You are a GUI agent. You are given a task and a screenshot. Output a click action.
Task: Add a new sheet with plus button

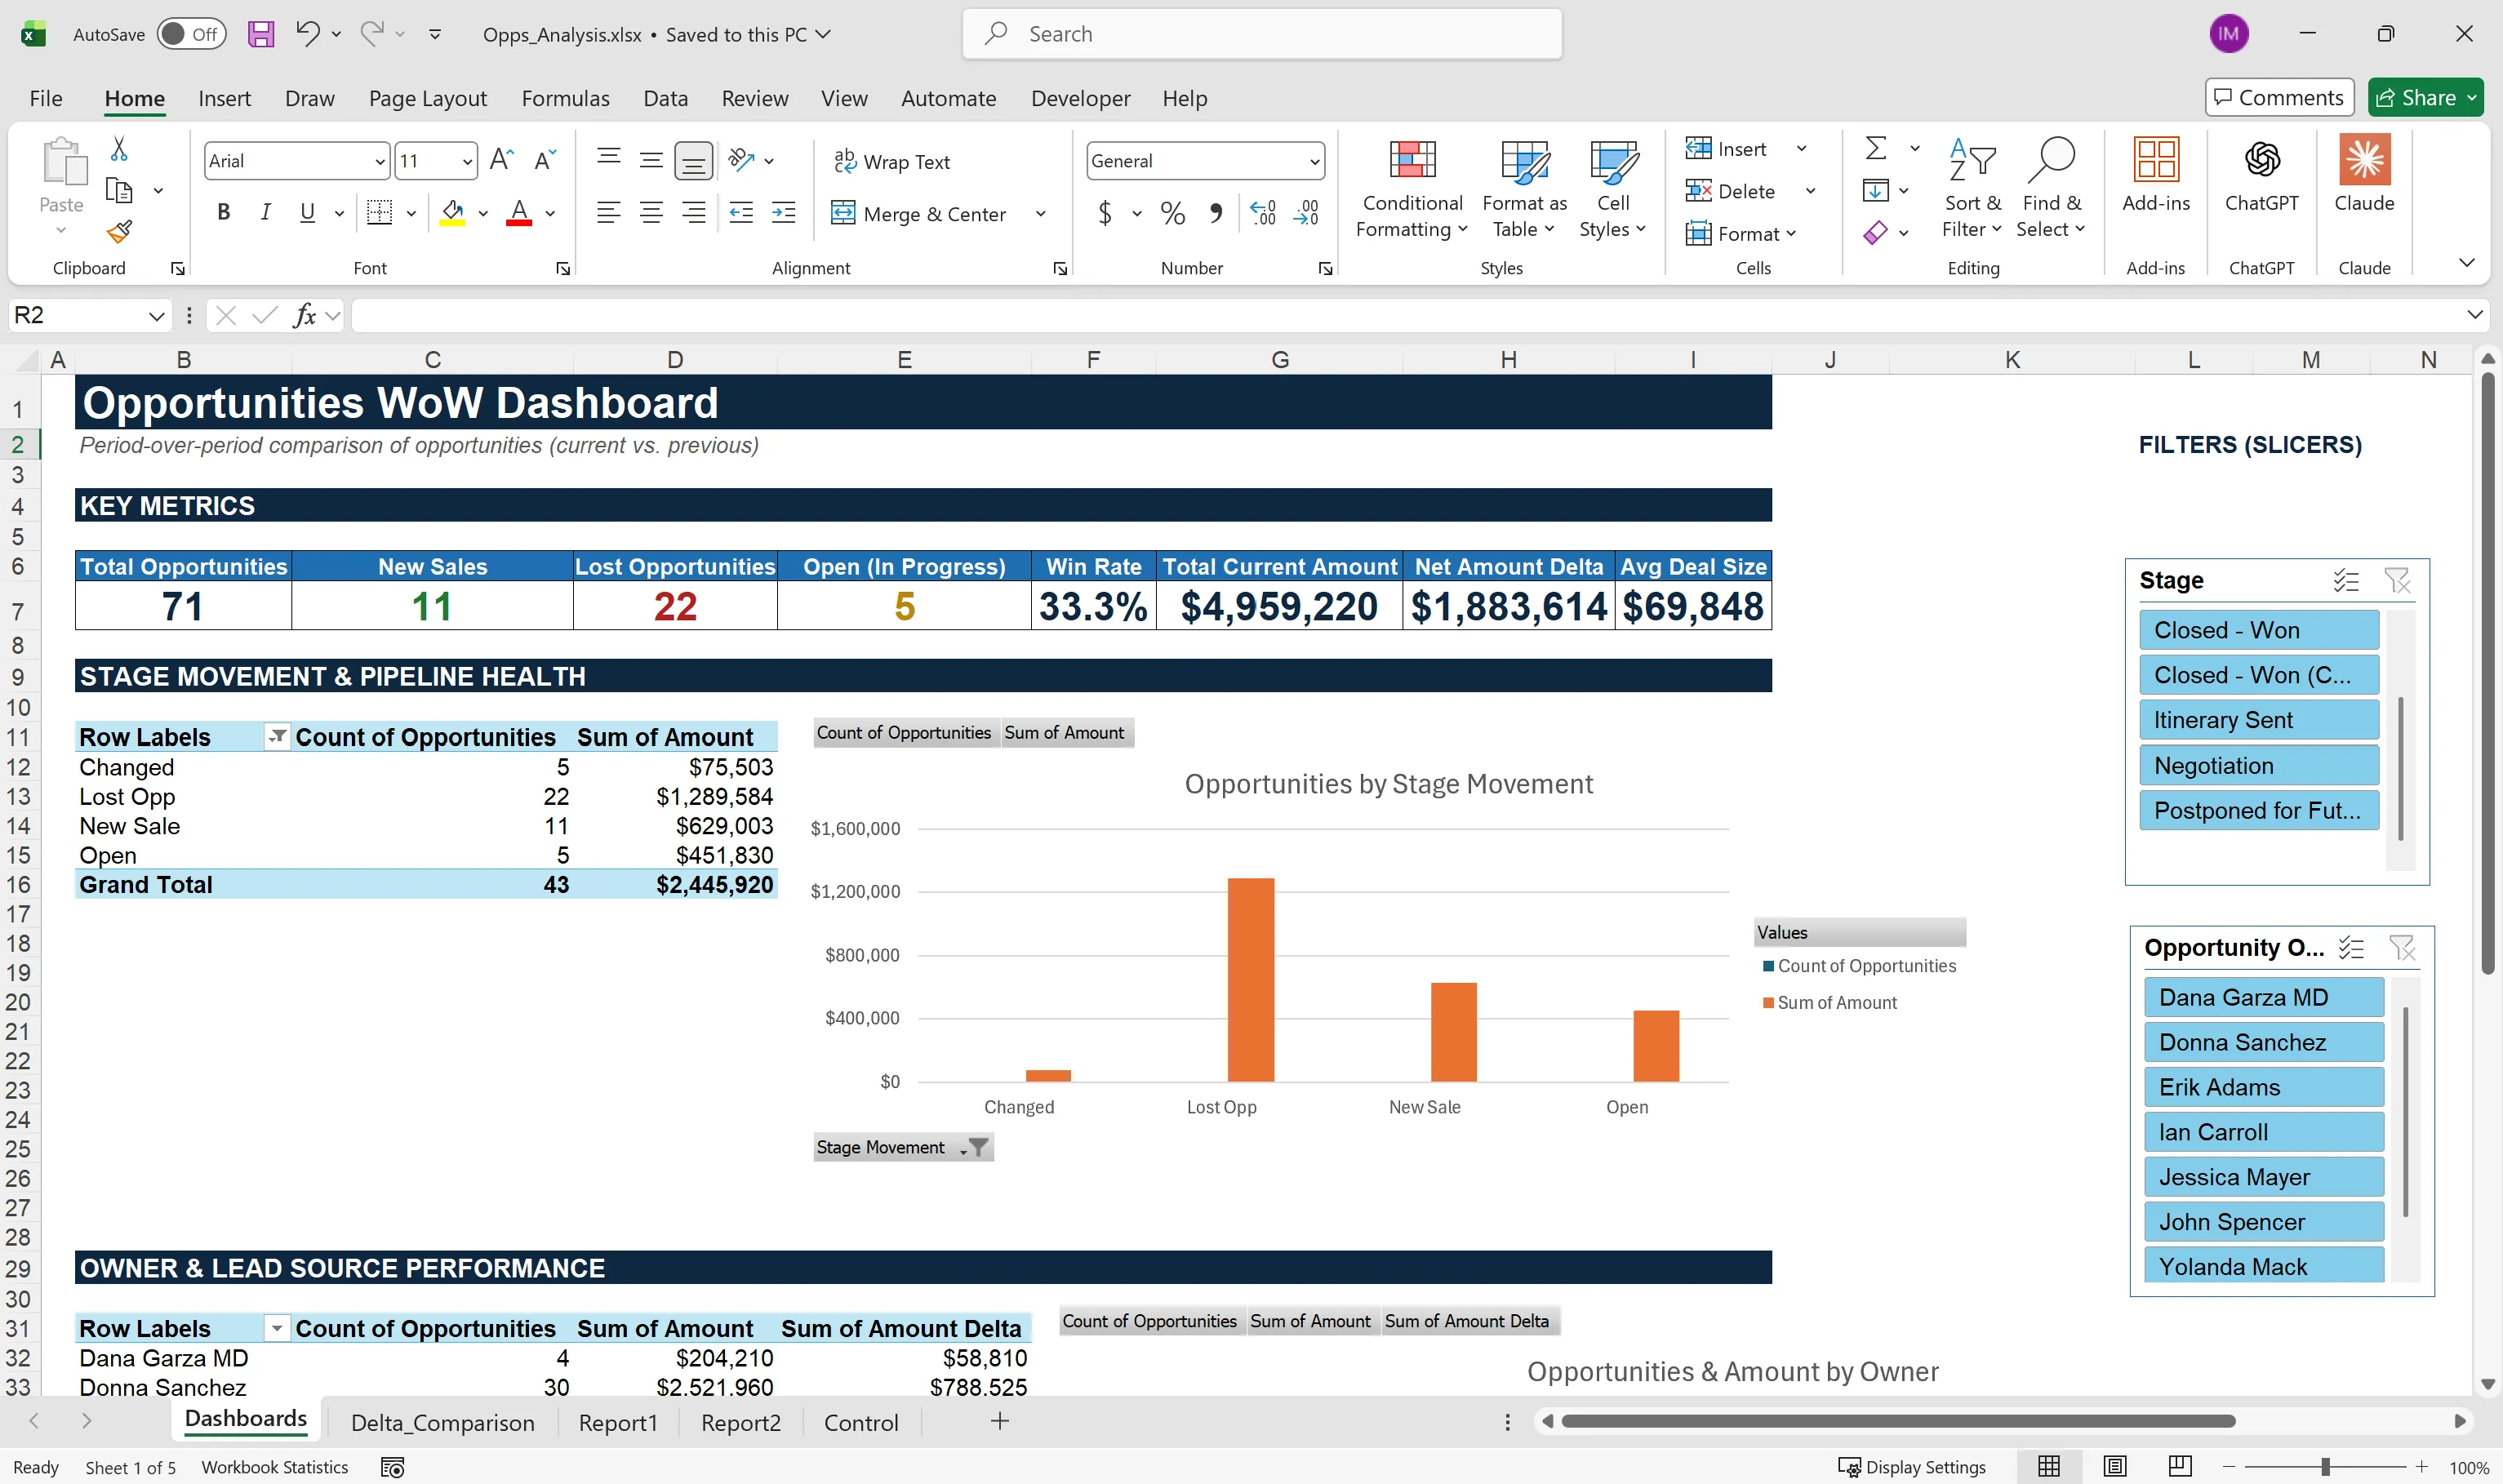point(999,1421)
